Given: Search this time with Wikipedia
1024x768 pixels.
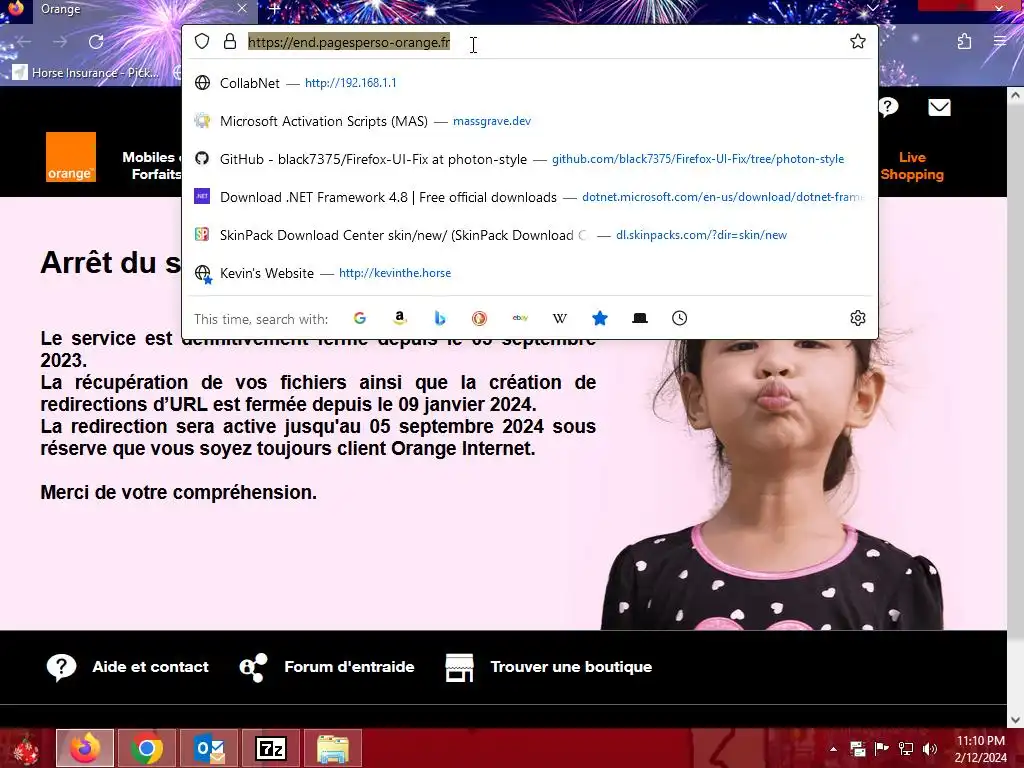Looking at the screenshot, I should [560, 318].
